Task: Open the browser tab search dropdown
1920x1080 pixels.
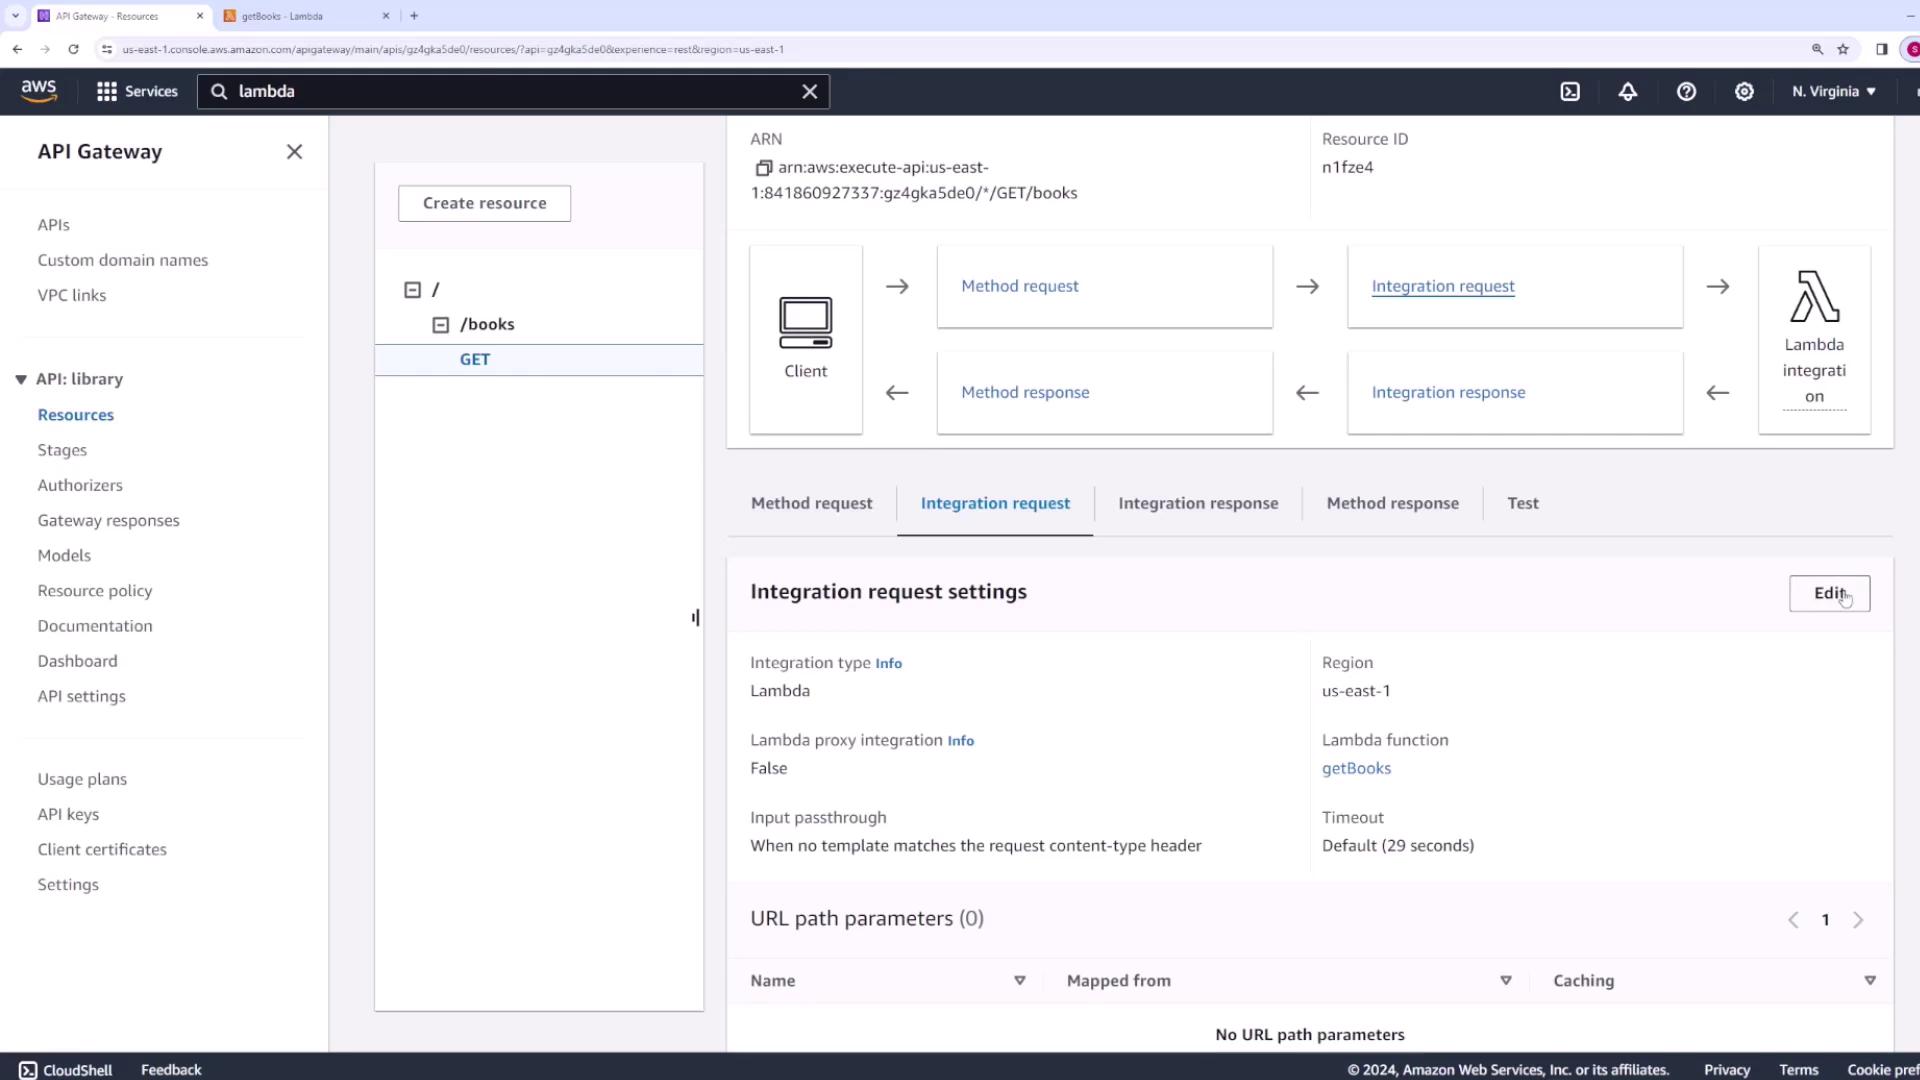Action: 15,16
